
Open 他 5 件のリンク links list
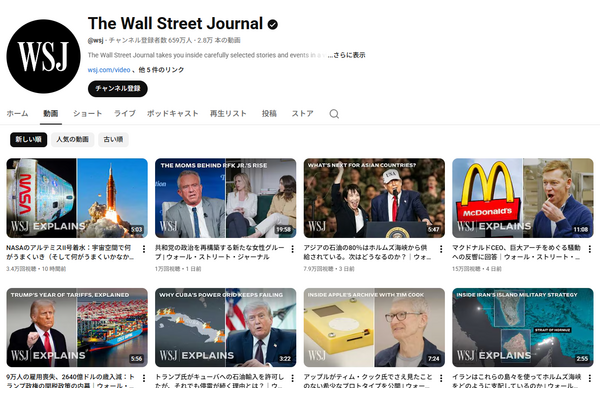(161, 70)
